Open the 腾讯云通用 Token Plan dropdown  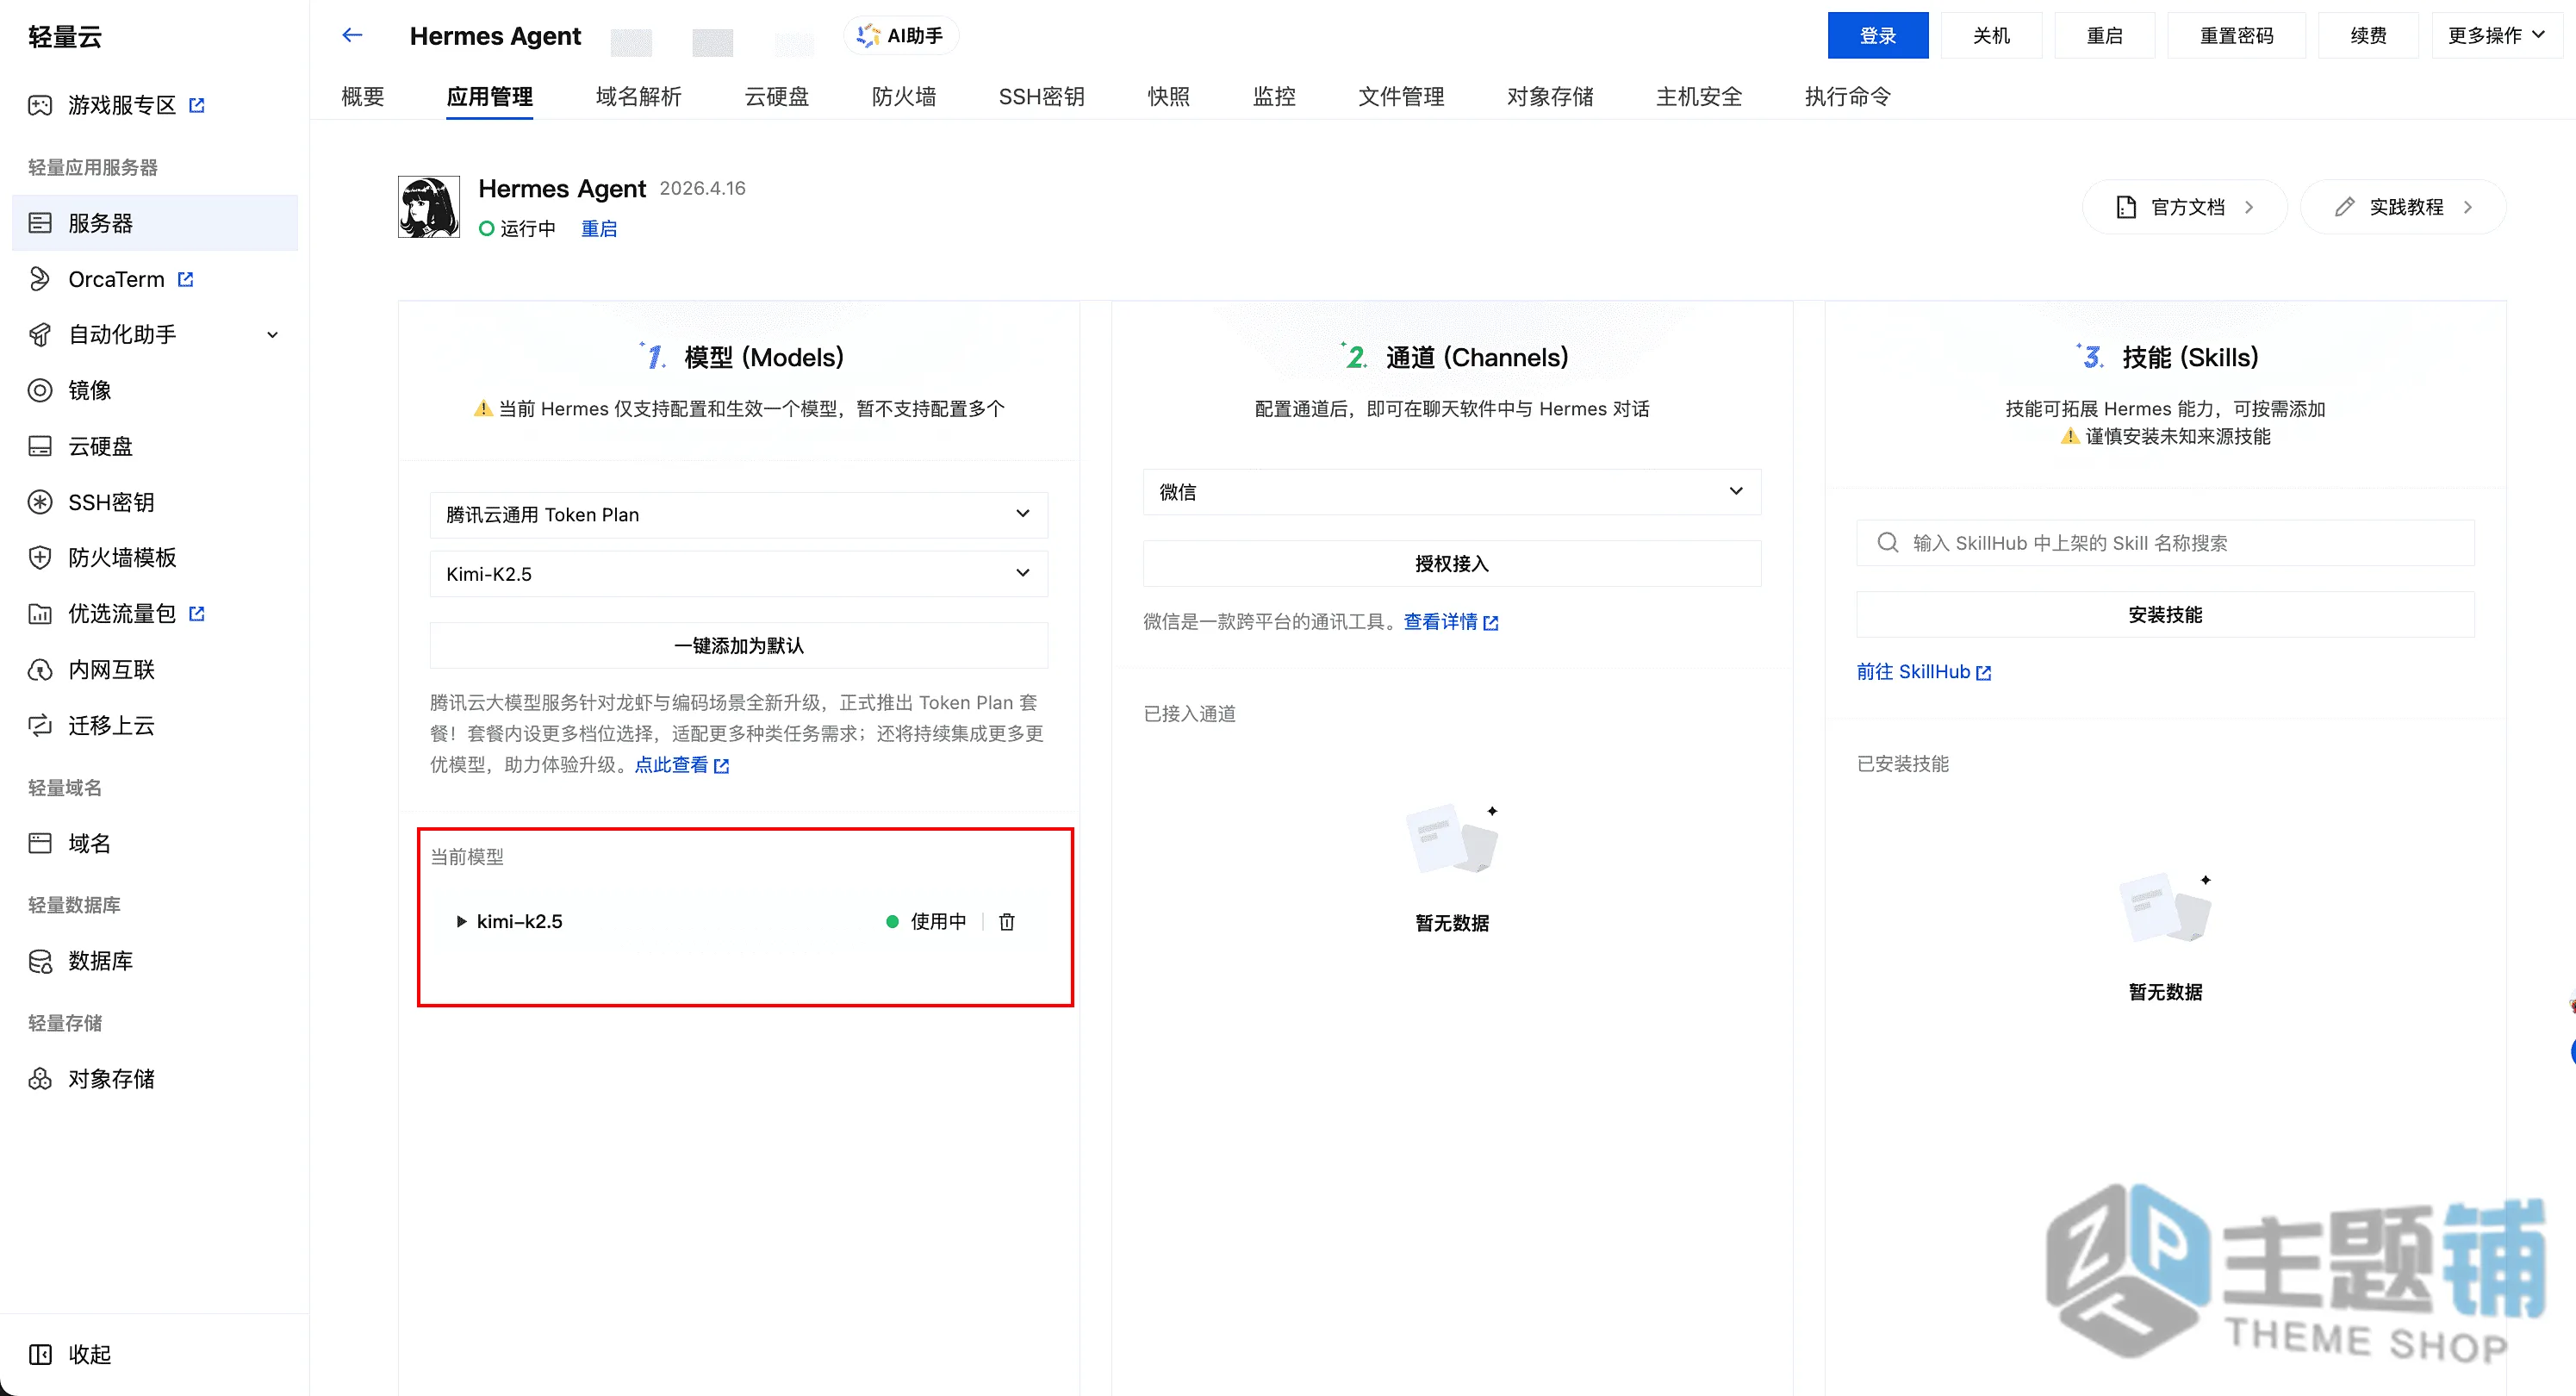739,514
